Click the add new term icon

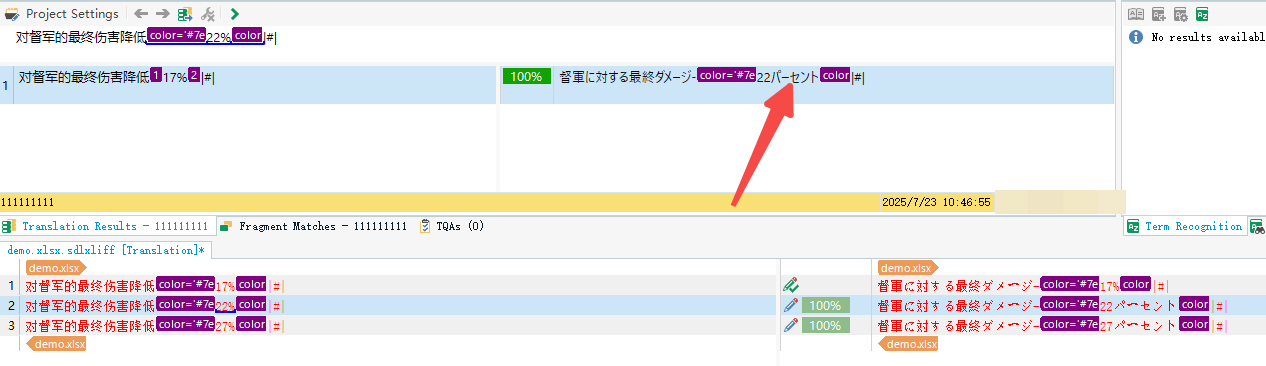[x=1159, y=14]
